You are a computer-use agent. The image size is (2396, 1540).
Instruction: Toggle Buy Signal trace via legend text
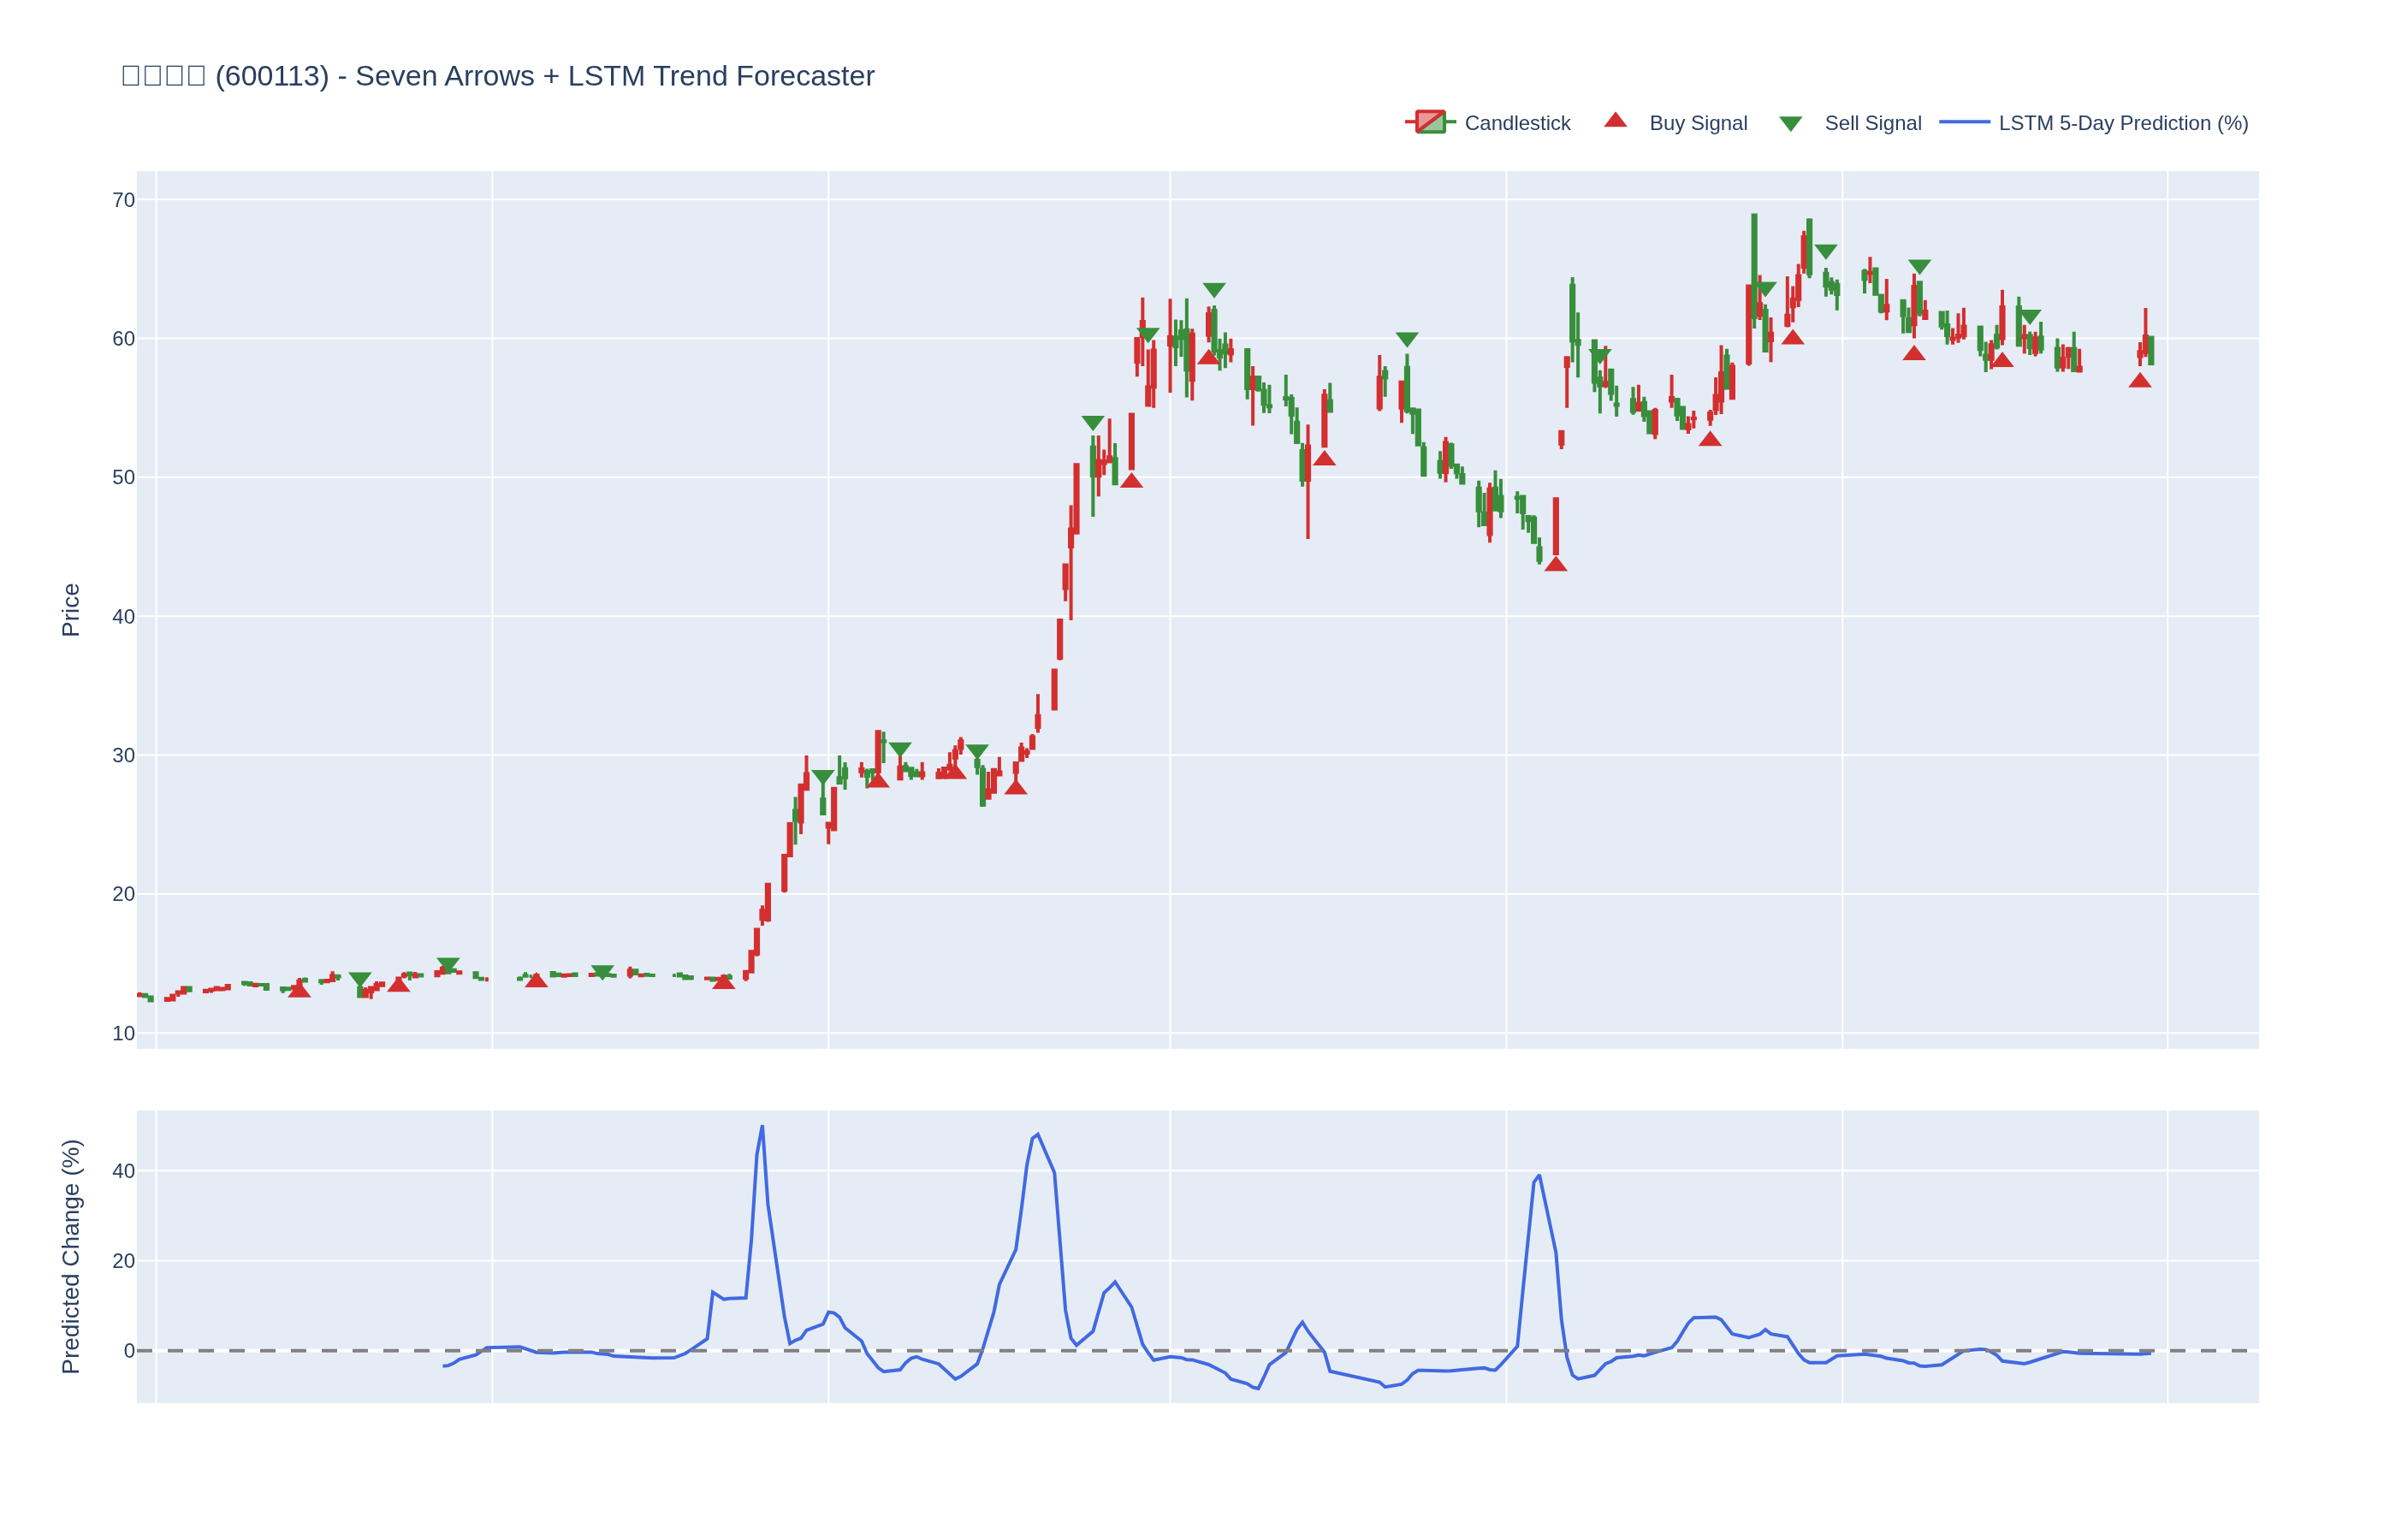[x=1697, y=123]
